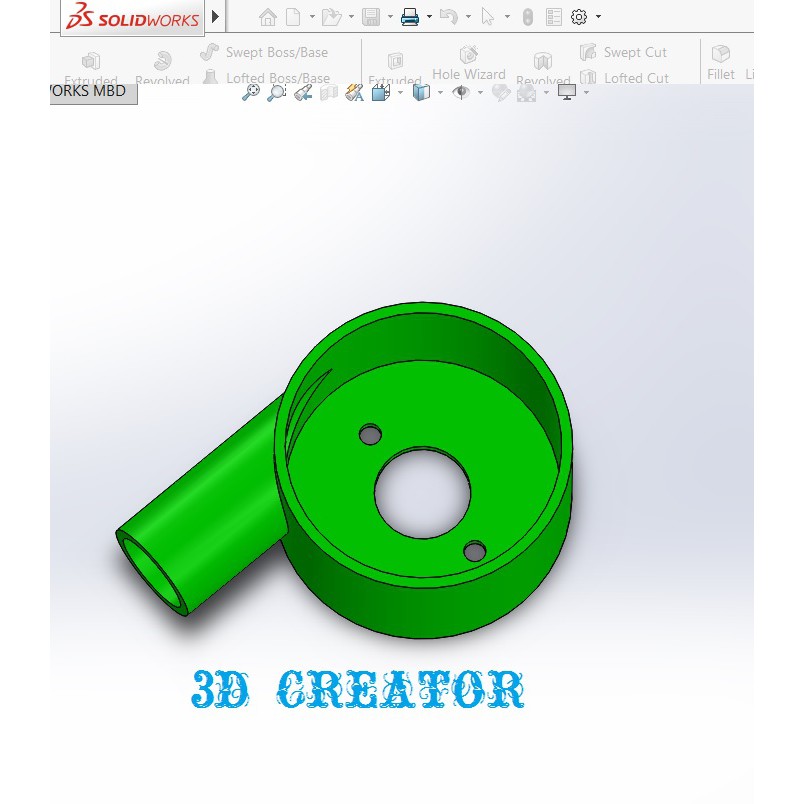804x804 pixels.
Task: Open the View Orientation cube icon
Action: [381, 93]
